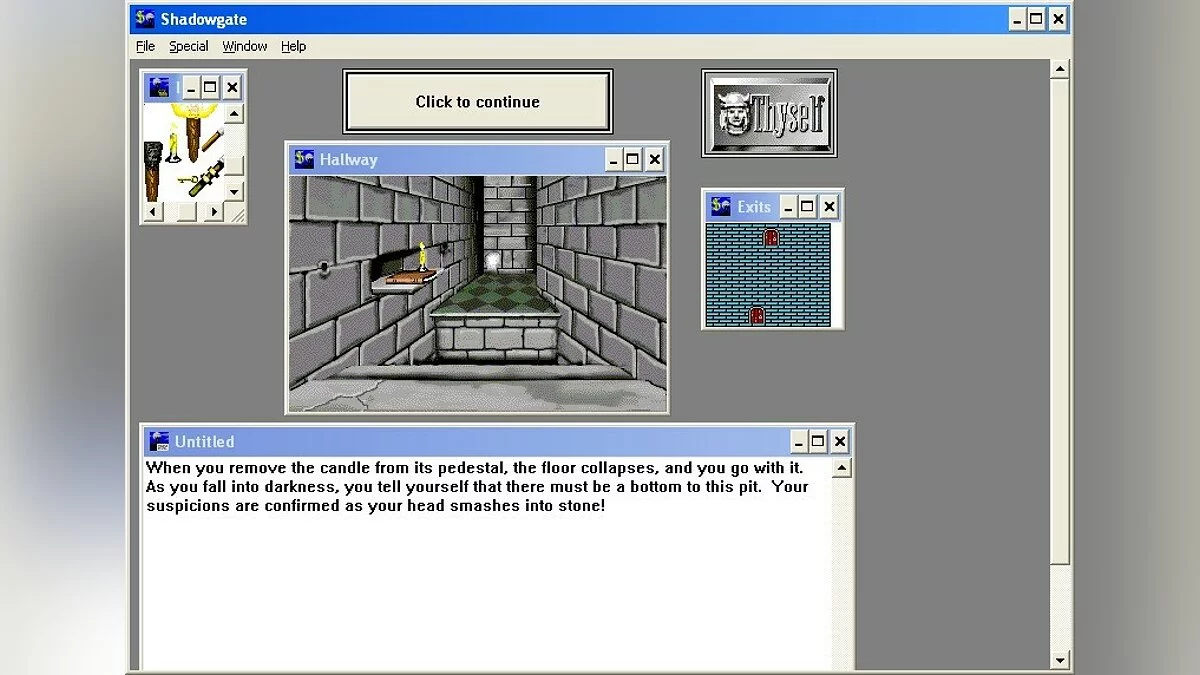
Task: Click the Exits window title icon
Action: [720, 206]
